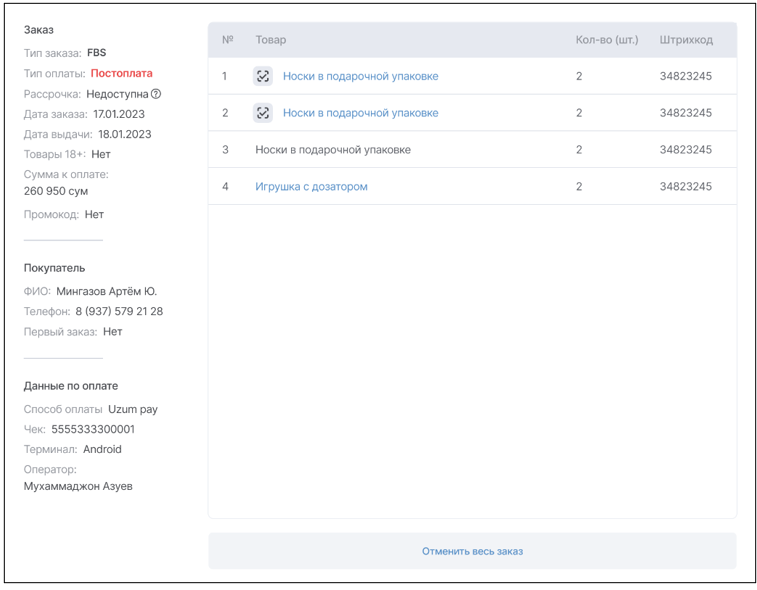Click the scan icon in row 2
Viewport: 757px width, 590px height.
pos(263,113)
